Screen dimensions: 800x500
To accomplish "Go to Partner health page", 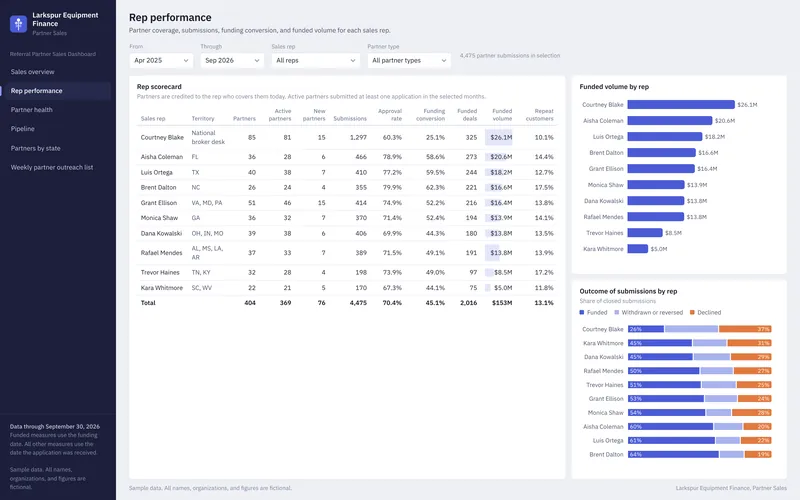I will click(32, 110).
